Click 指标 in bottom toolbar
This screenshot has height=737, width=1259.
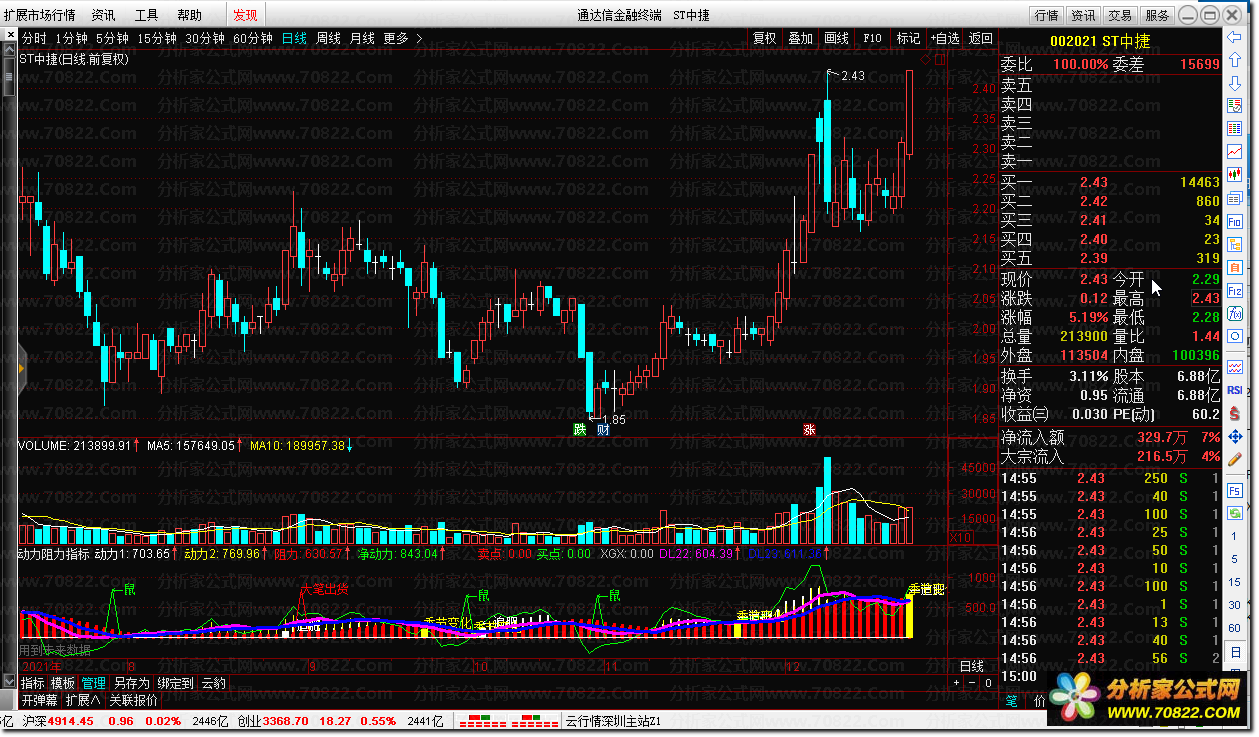click(33, 683)
